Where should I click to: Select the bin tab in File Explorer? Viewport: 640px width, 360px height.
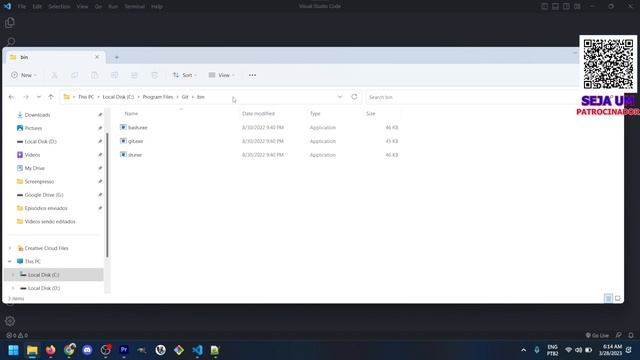pos(54,57)
